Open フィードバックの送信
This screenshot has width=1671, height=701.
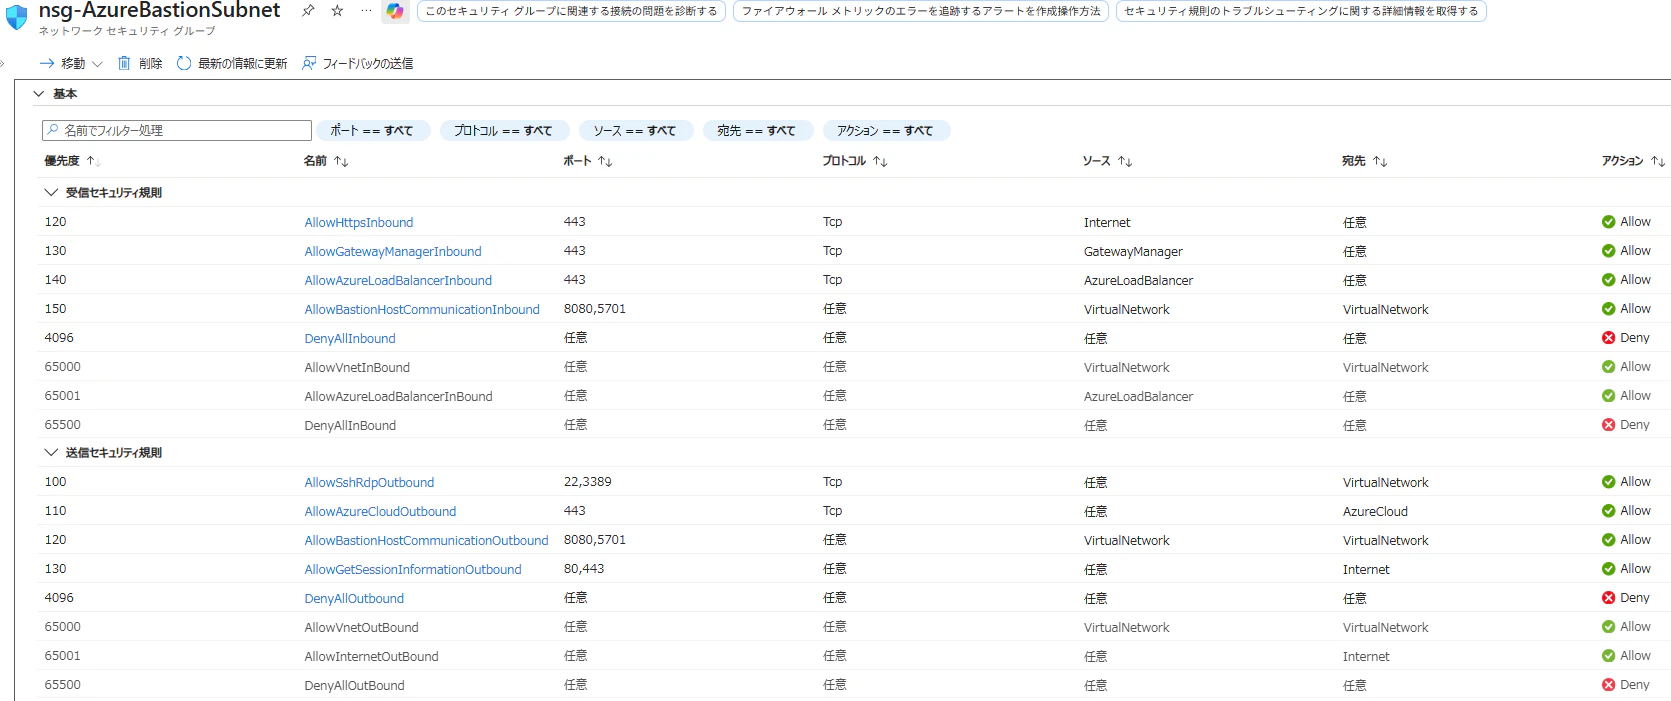click(x=357, y=63)
